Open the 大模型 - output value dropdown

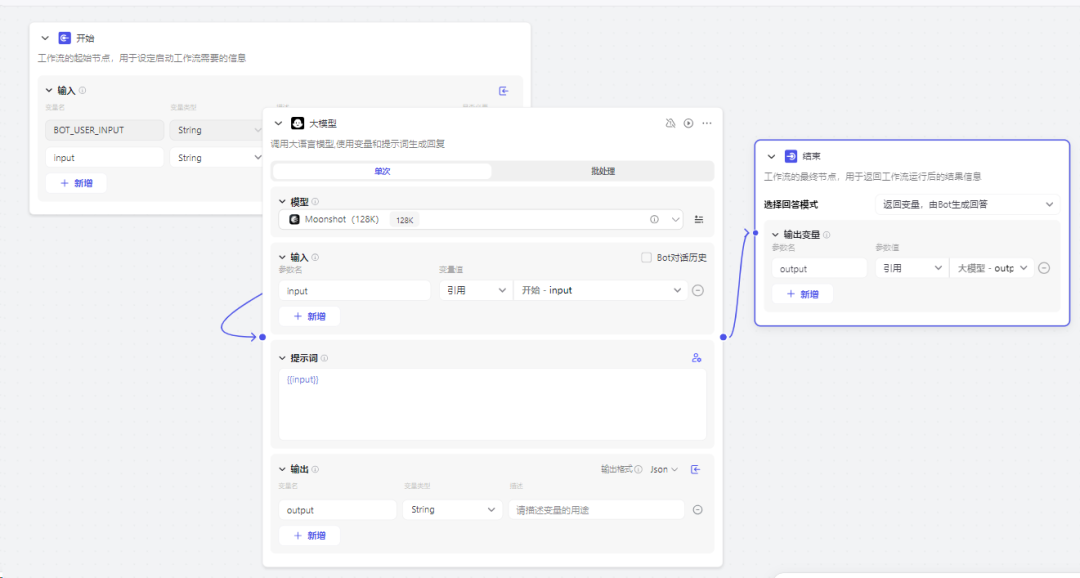992,268
